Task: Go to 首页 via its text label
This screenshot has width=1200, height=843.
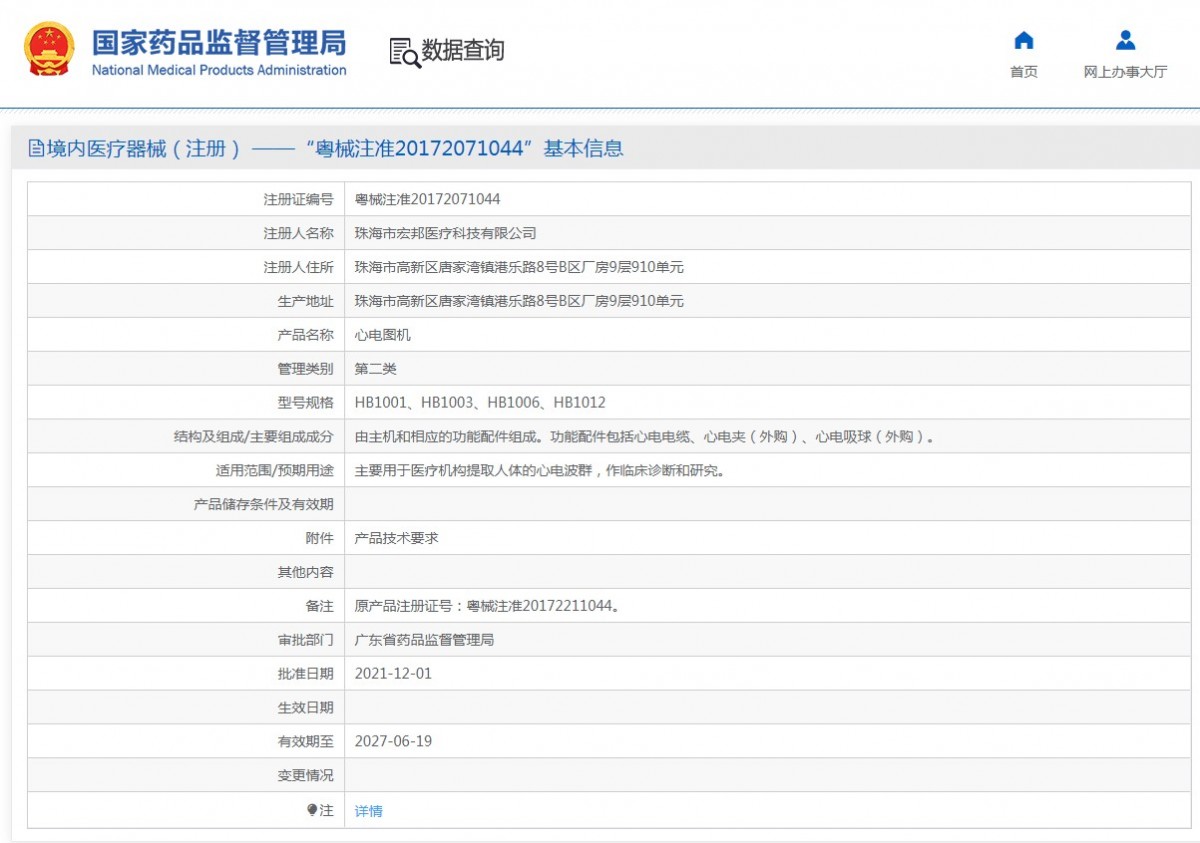Action: click(x=1023, y=72)
